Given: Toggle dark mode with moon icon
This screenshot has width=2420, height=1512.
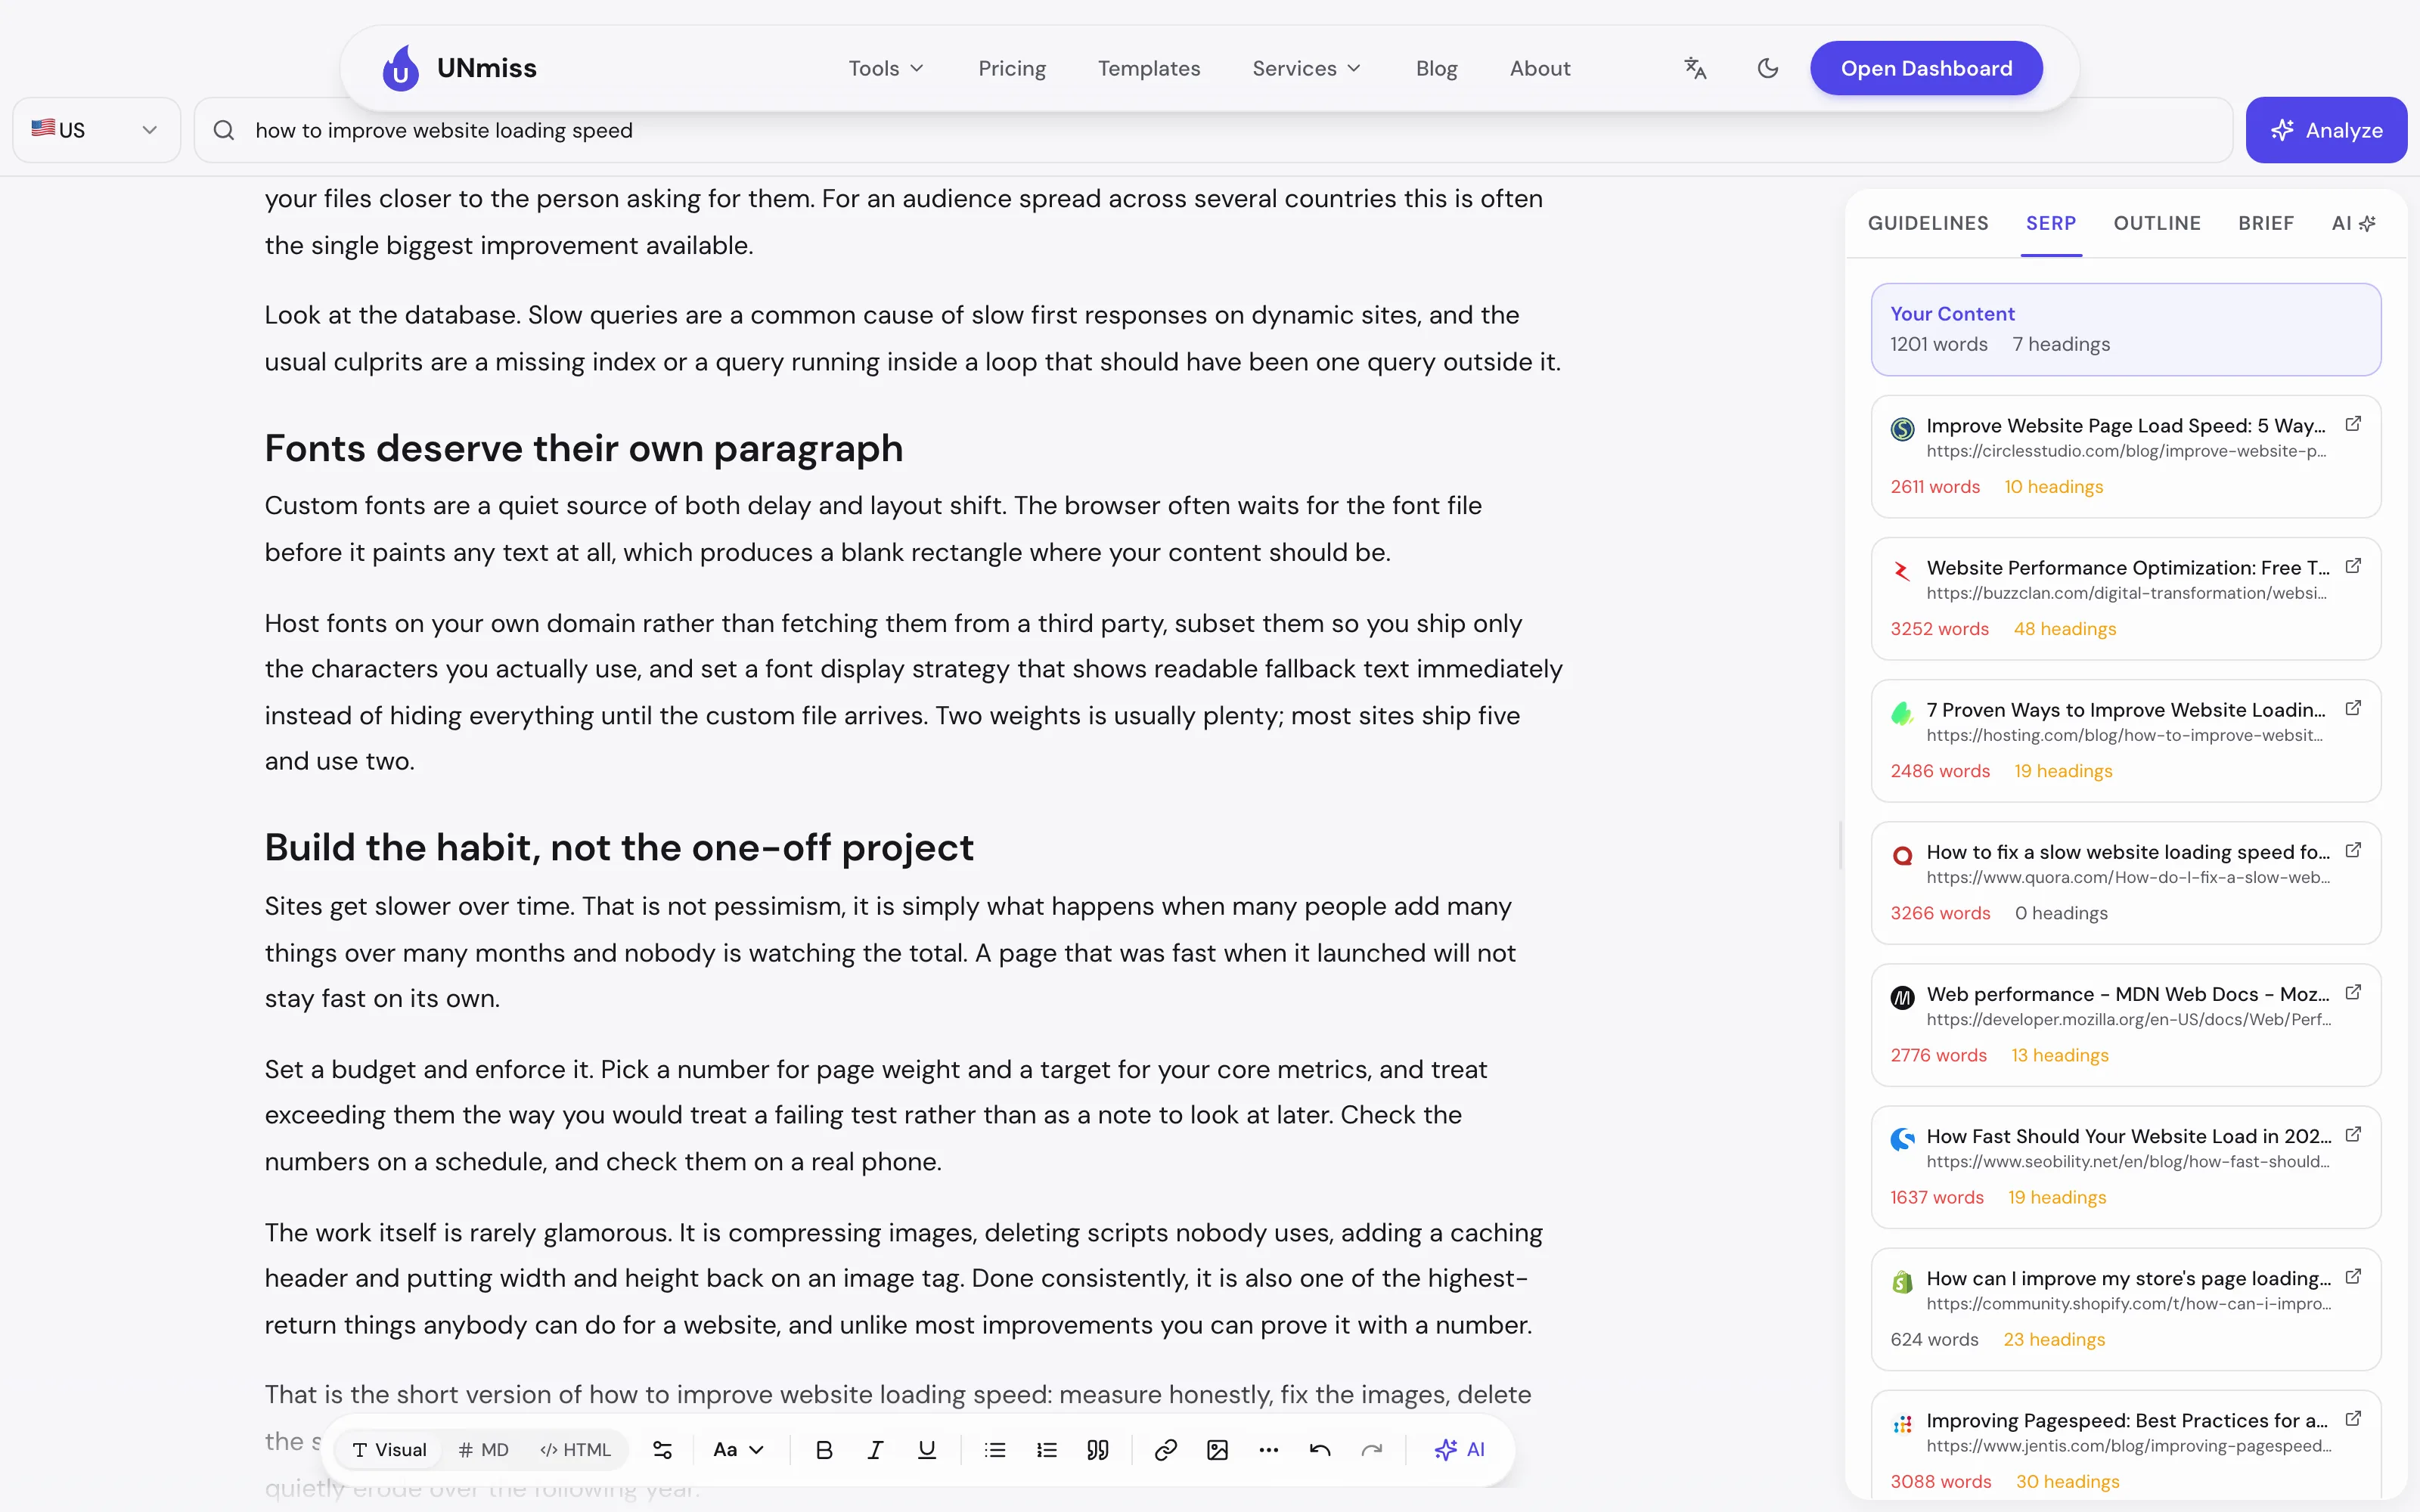Looking at the screenshot, I should point(1768,68).
